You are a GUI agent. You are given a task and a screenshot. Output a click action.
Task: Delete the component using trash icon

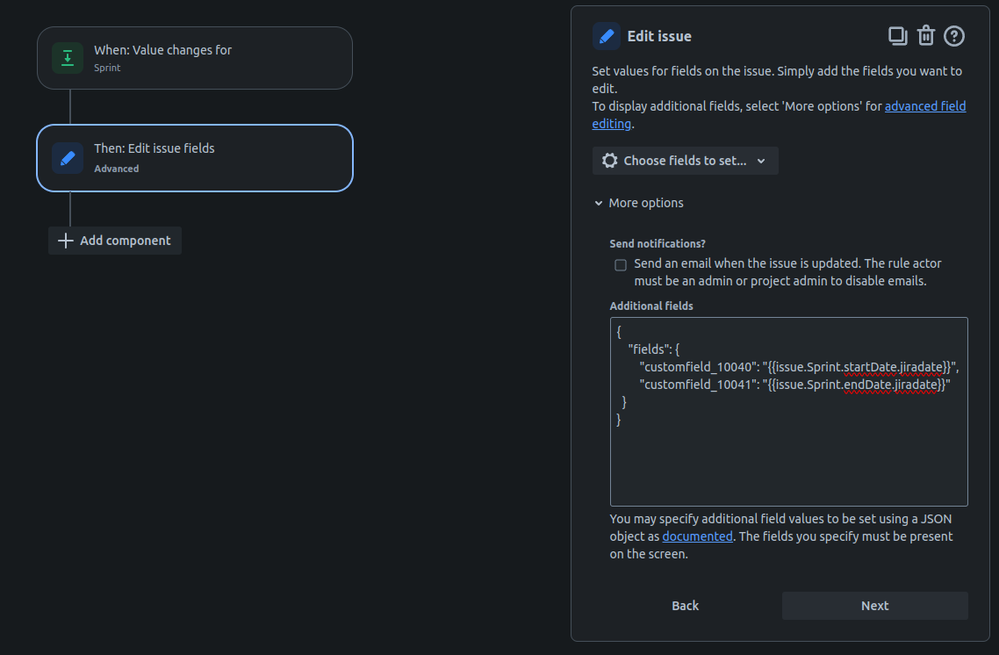926,36
